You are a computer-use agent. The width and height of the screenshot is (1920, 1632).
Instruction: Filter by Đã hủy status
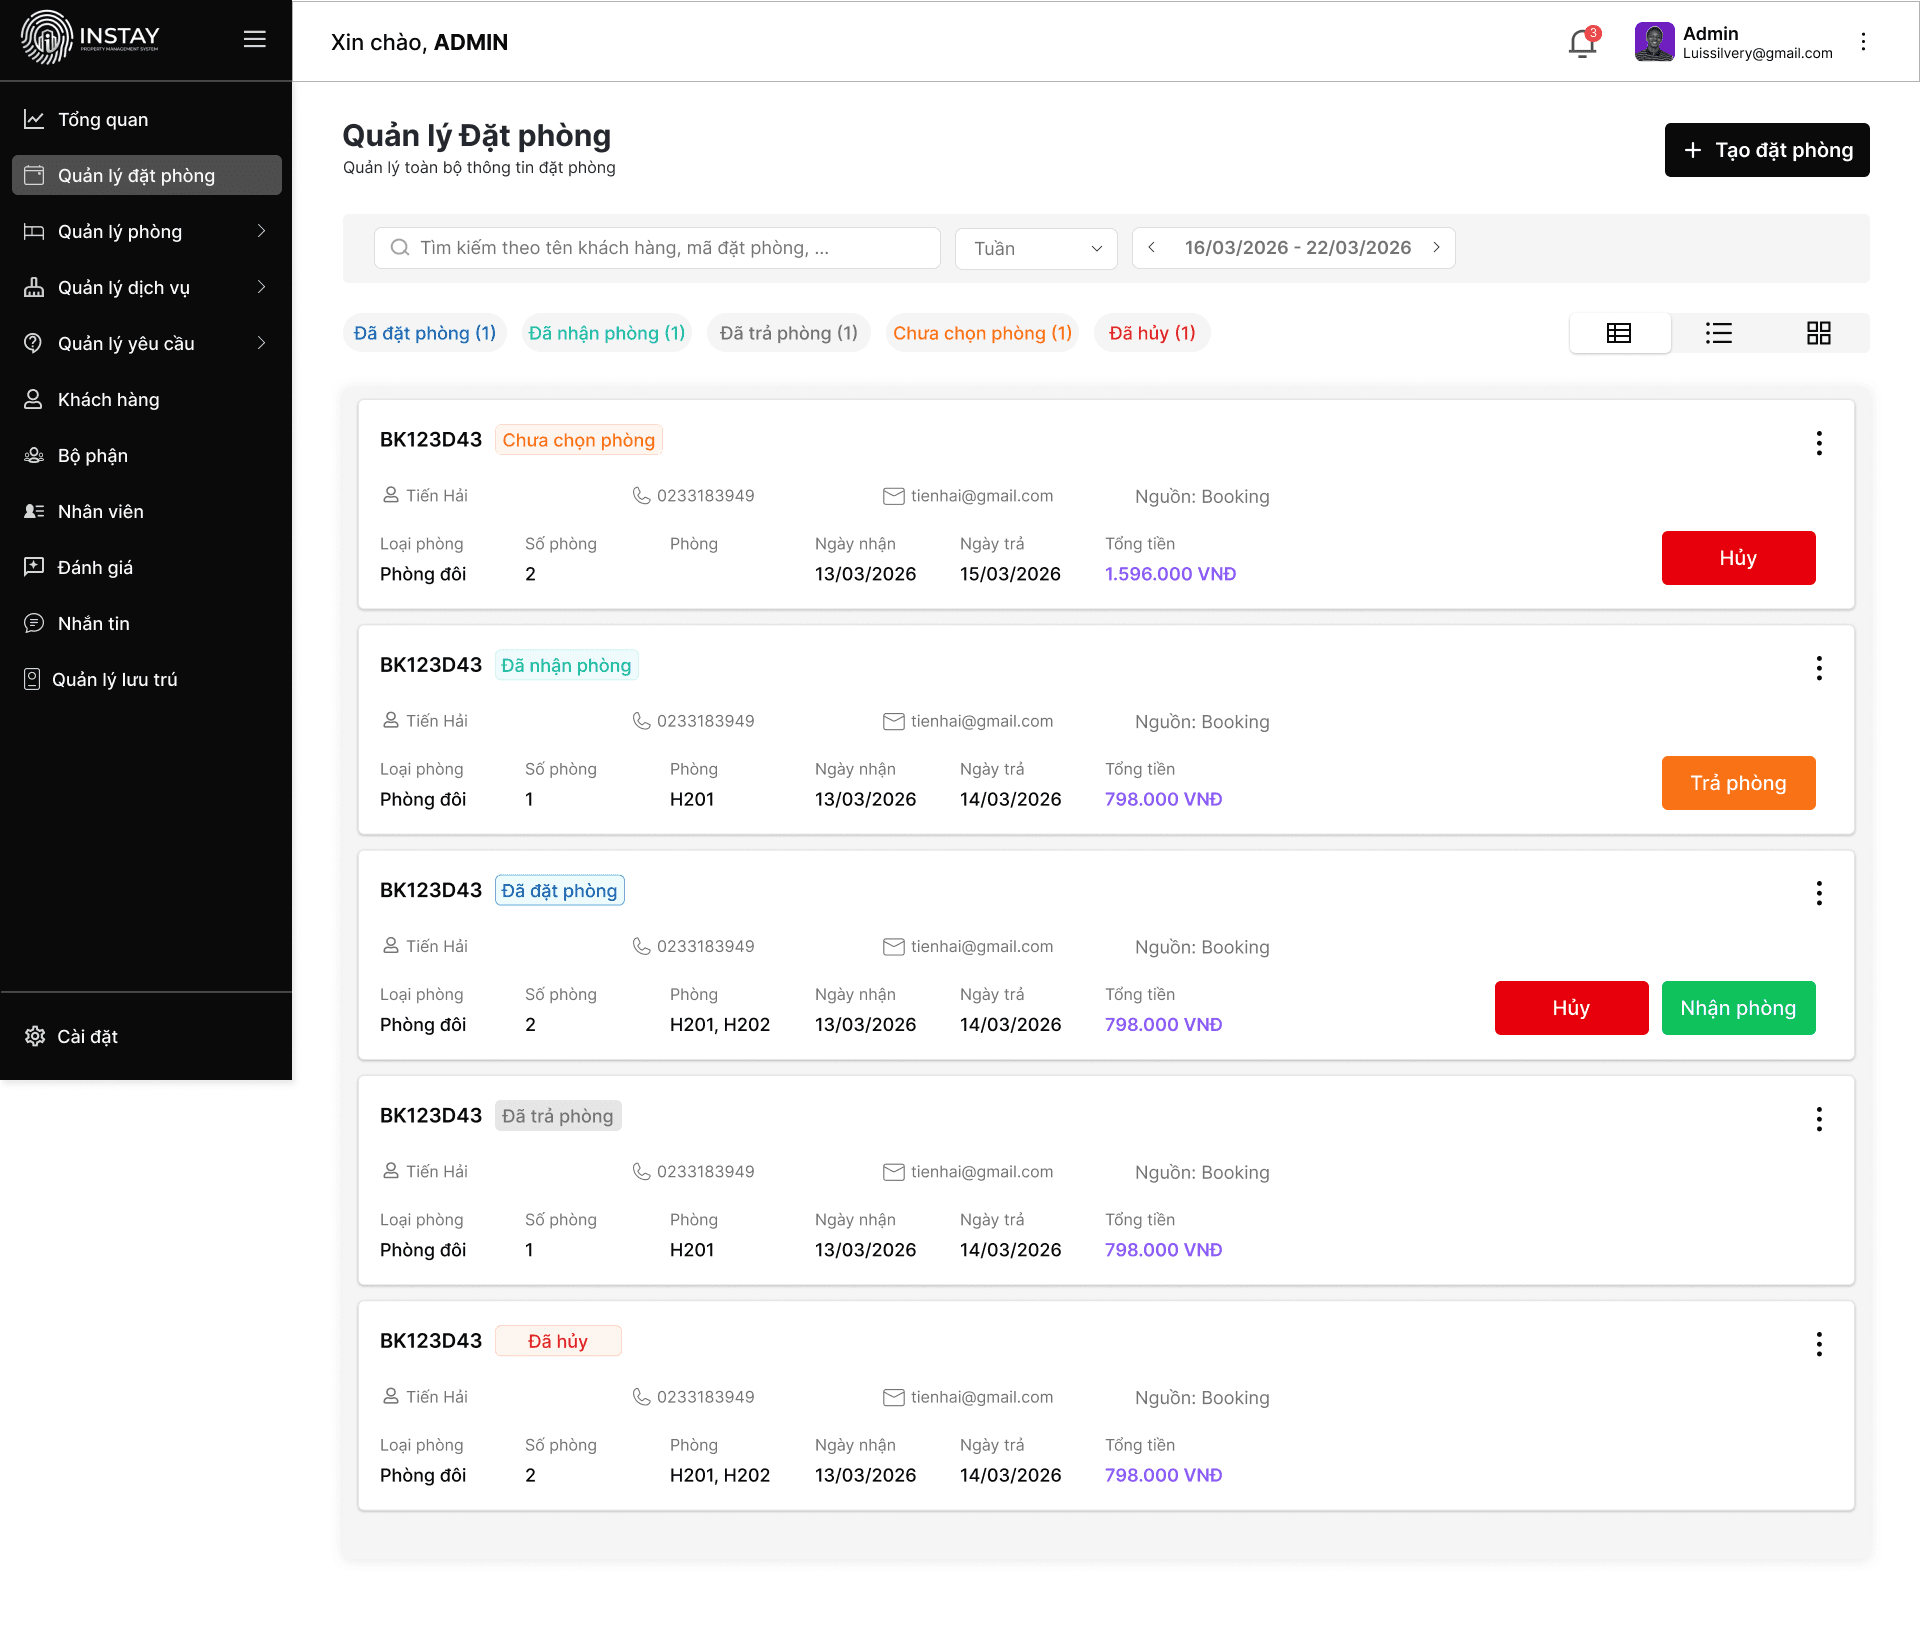click(x=1152, y=333)
